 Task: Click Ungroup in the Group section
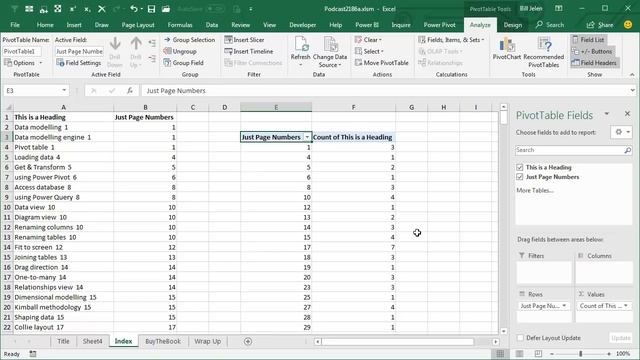(x=180, y=51)
